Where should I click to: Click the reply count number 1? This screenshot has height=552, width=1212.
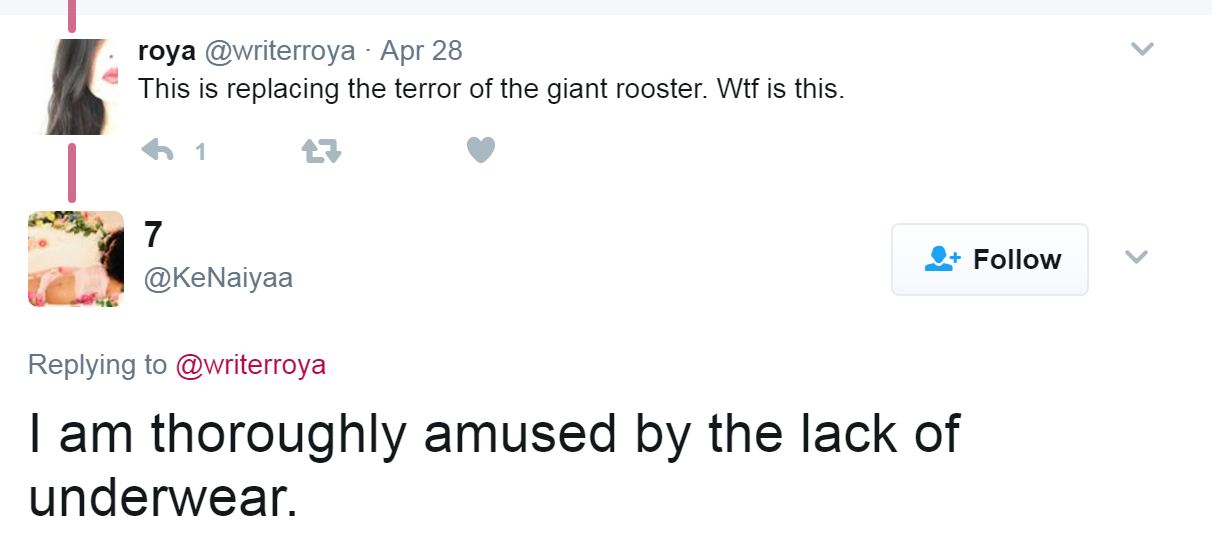tap(200, 152)
